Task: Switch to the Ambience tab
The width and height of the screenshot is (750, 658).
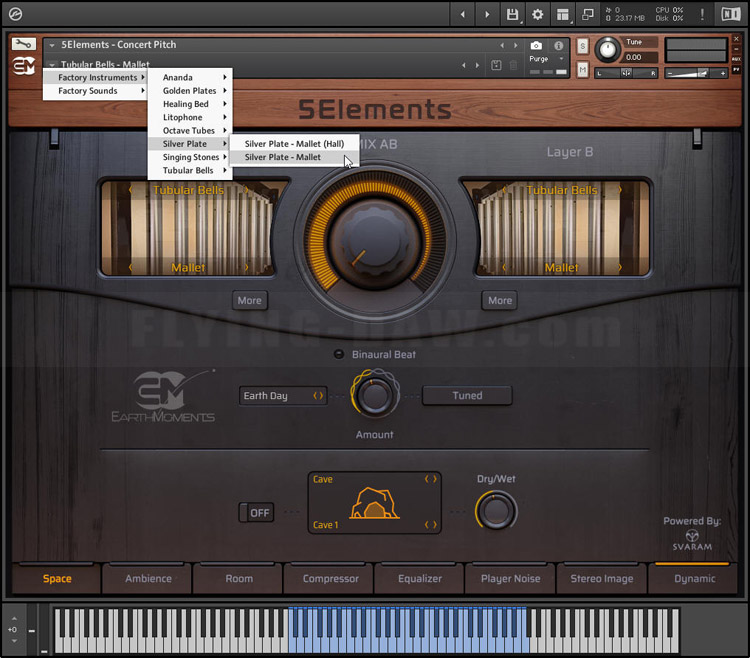Action: (x=148, y=579)
